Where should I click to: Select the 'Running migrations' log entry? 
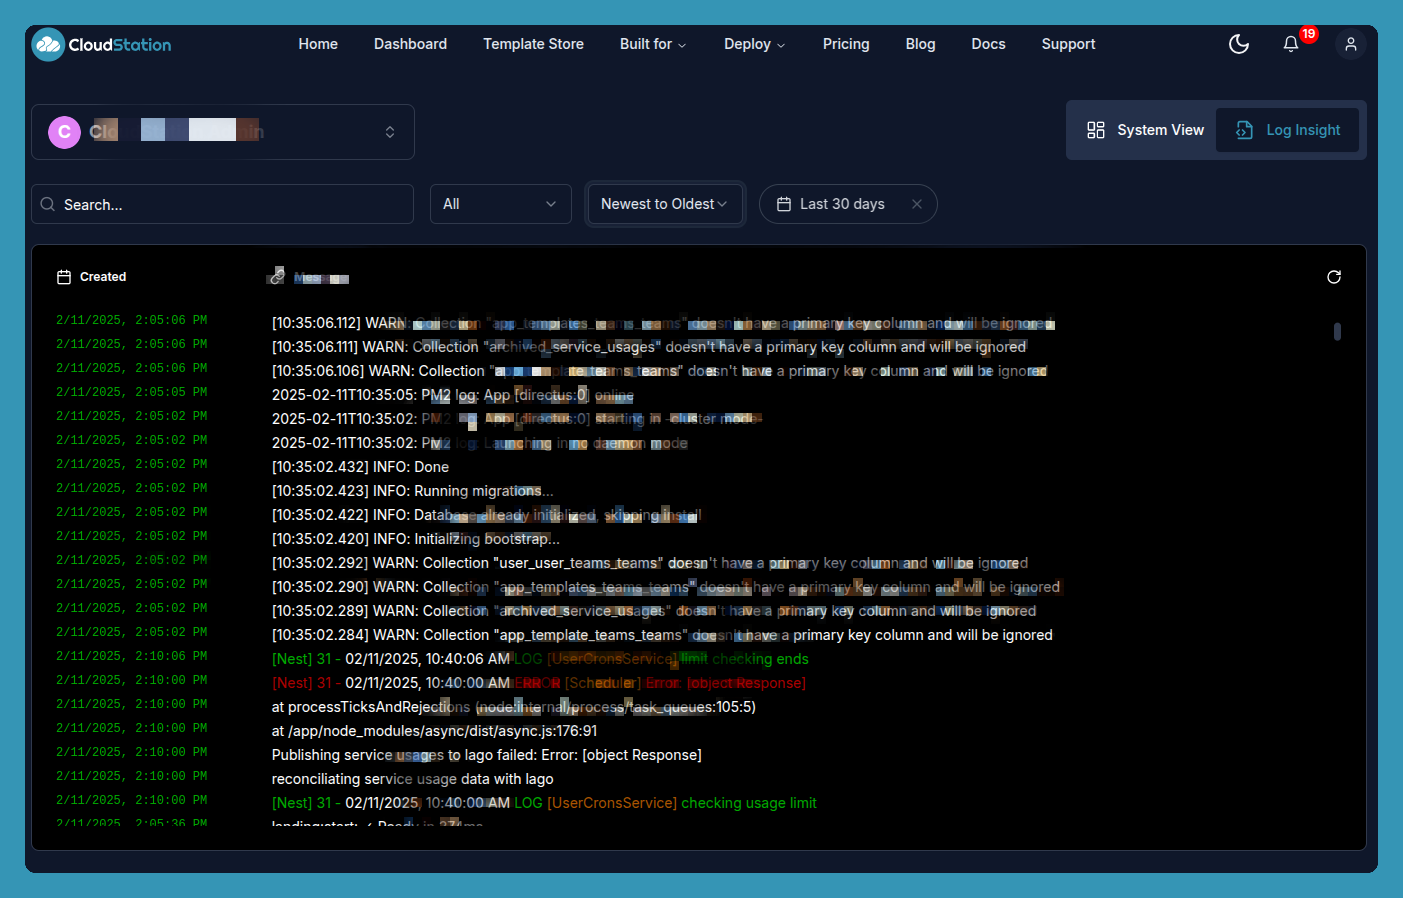coord(412,491)
